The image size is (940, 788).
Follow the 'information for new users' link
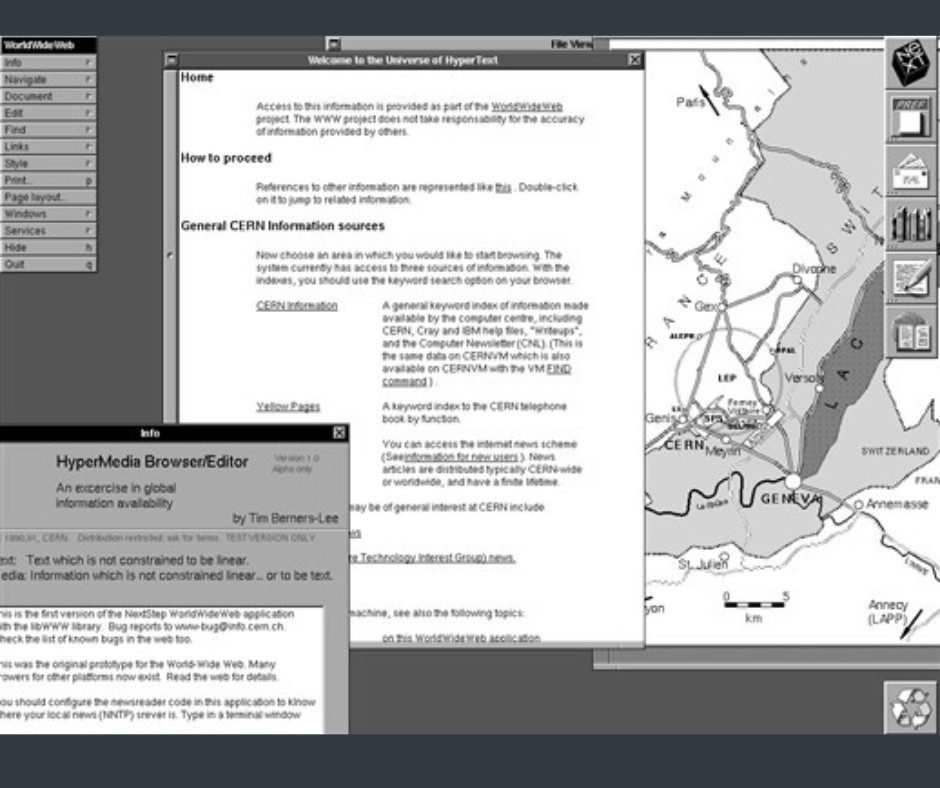(x=460, y=457)
